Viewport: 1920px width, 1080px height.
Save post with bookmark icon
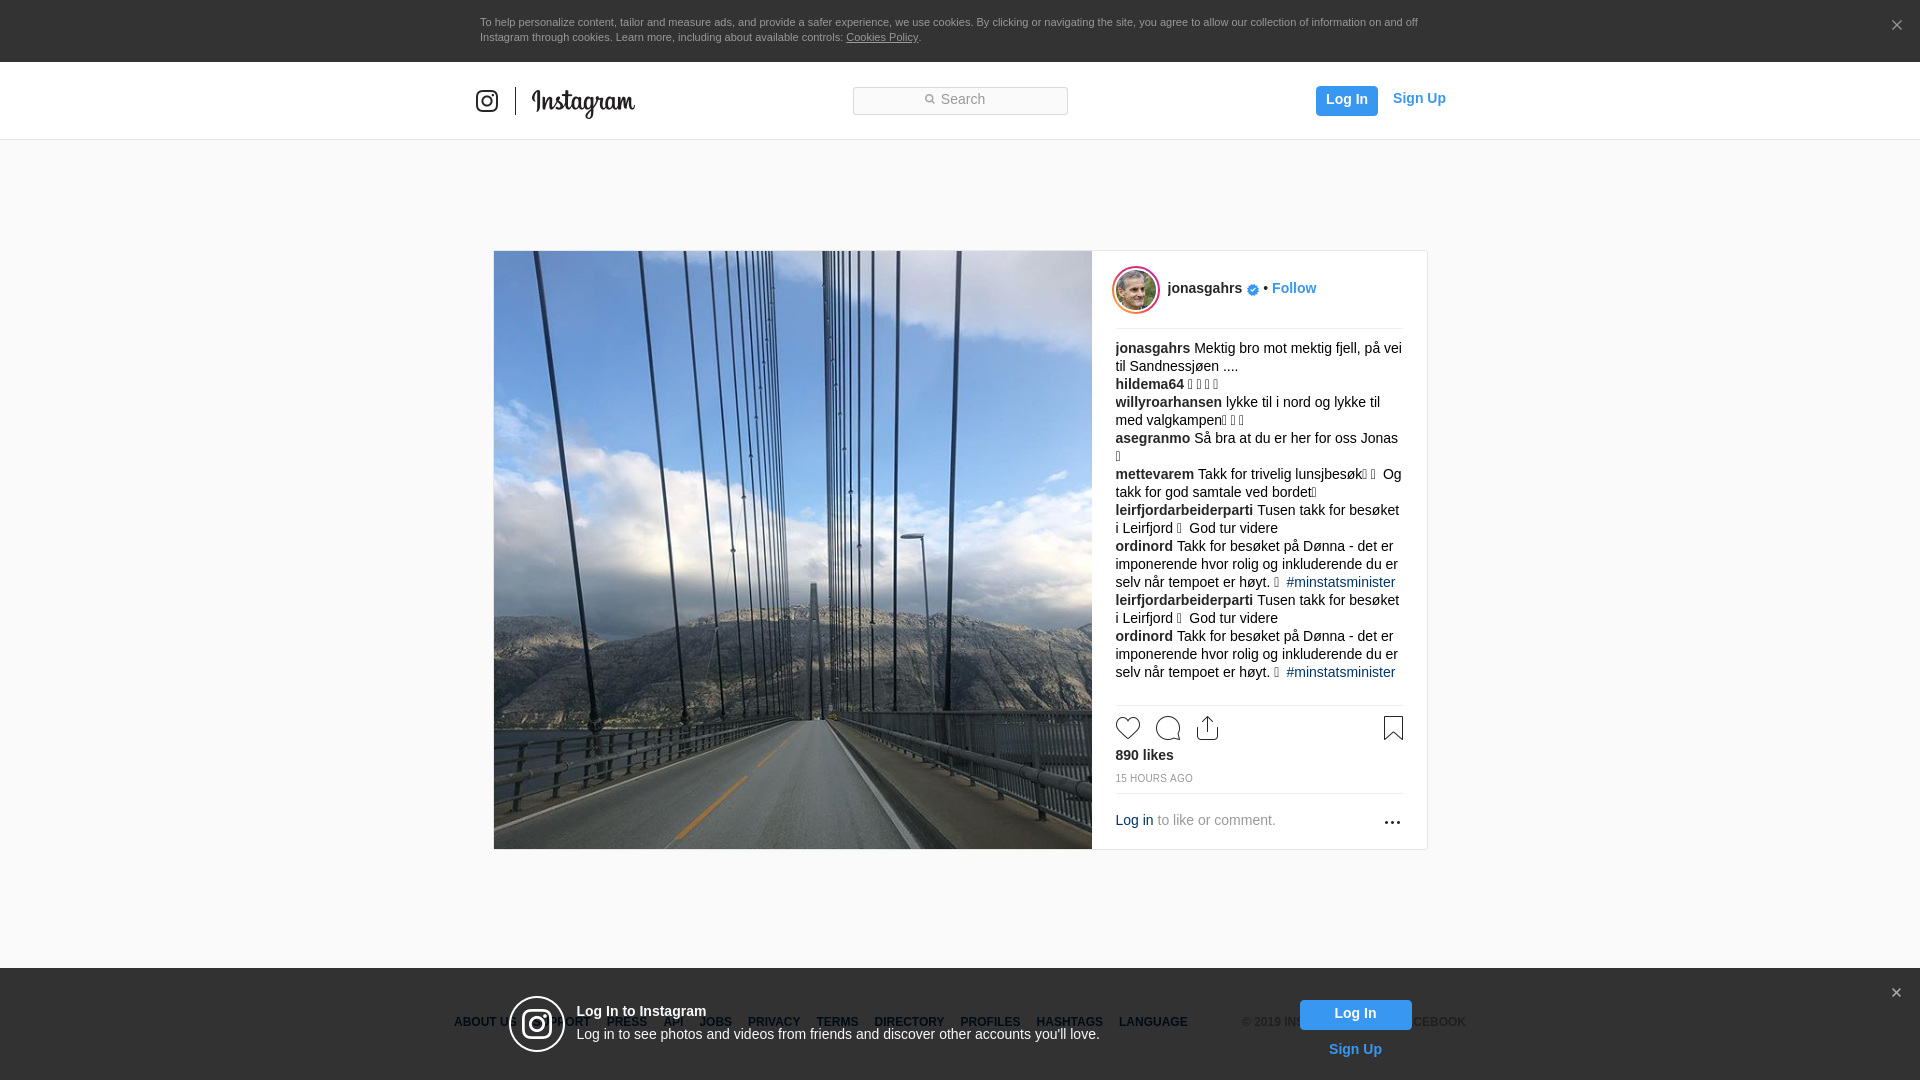pos(1393,728)
